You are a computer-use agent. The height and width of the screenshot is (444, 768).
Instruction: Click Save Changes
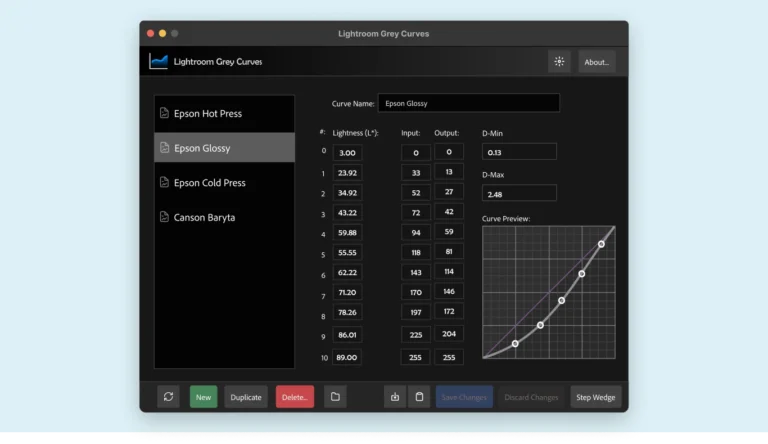coord(464,396)
